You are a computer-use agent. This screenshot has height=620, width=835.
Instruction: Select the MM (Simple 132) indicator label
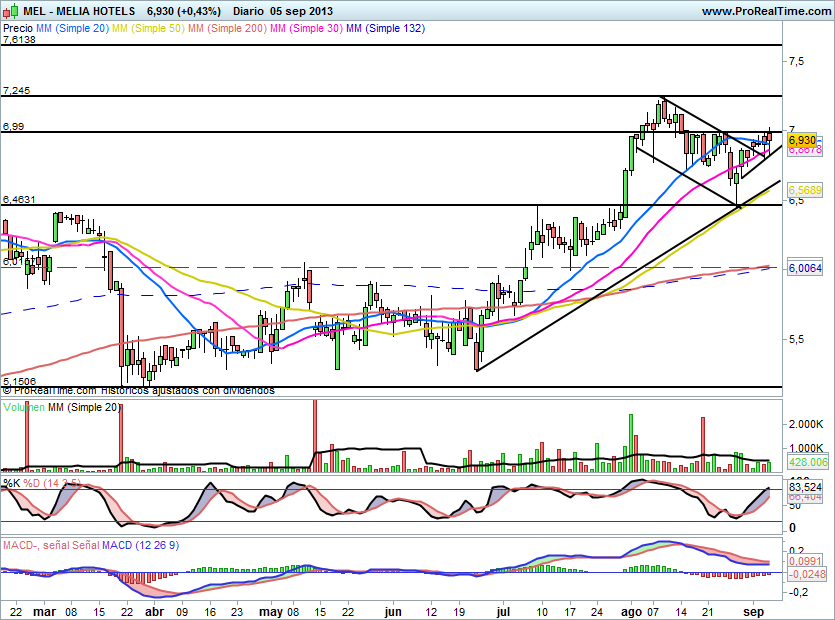click(386, 28)
